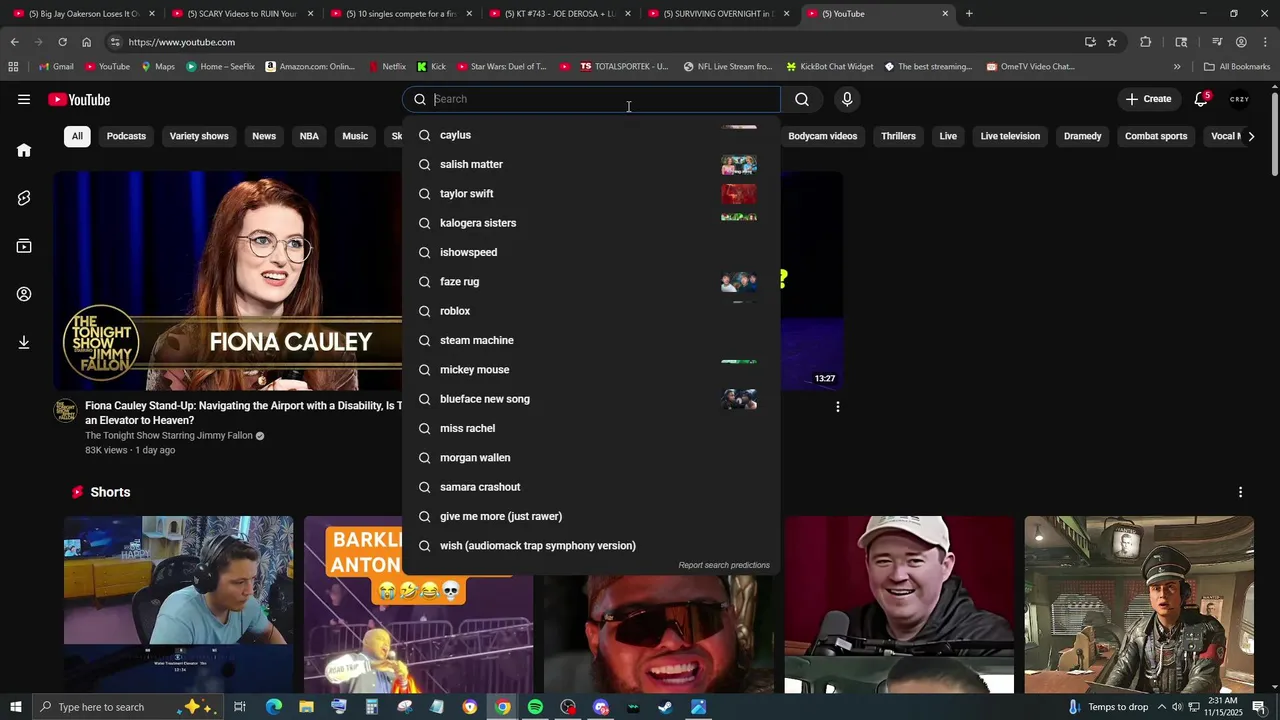Select the Combat sports chip
Image resolution: width=1280 pixels, height=720 pixels.
[1156, 136]
